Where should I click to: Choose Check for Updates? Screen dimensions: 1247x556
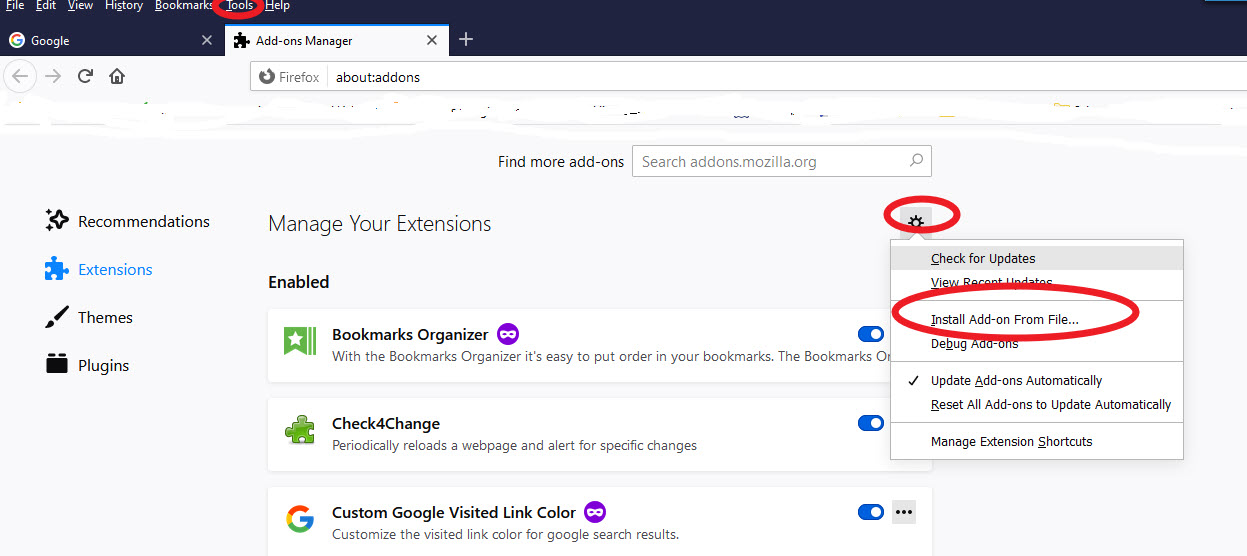coord(1037,258)
